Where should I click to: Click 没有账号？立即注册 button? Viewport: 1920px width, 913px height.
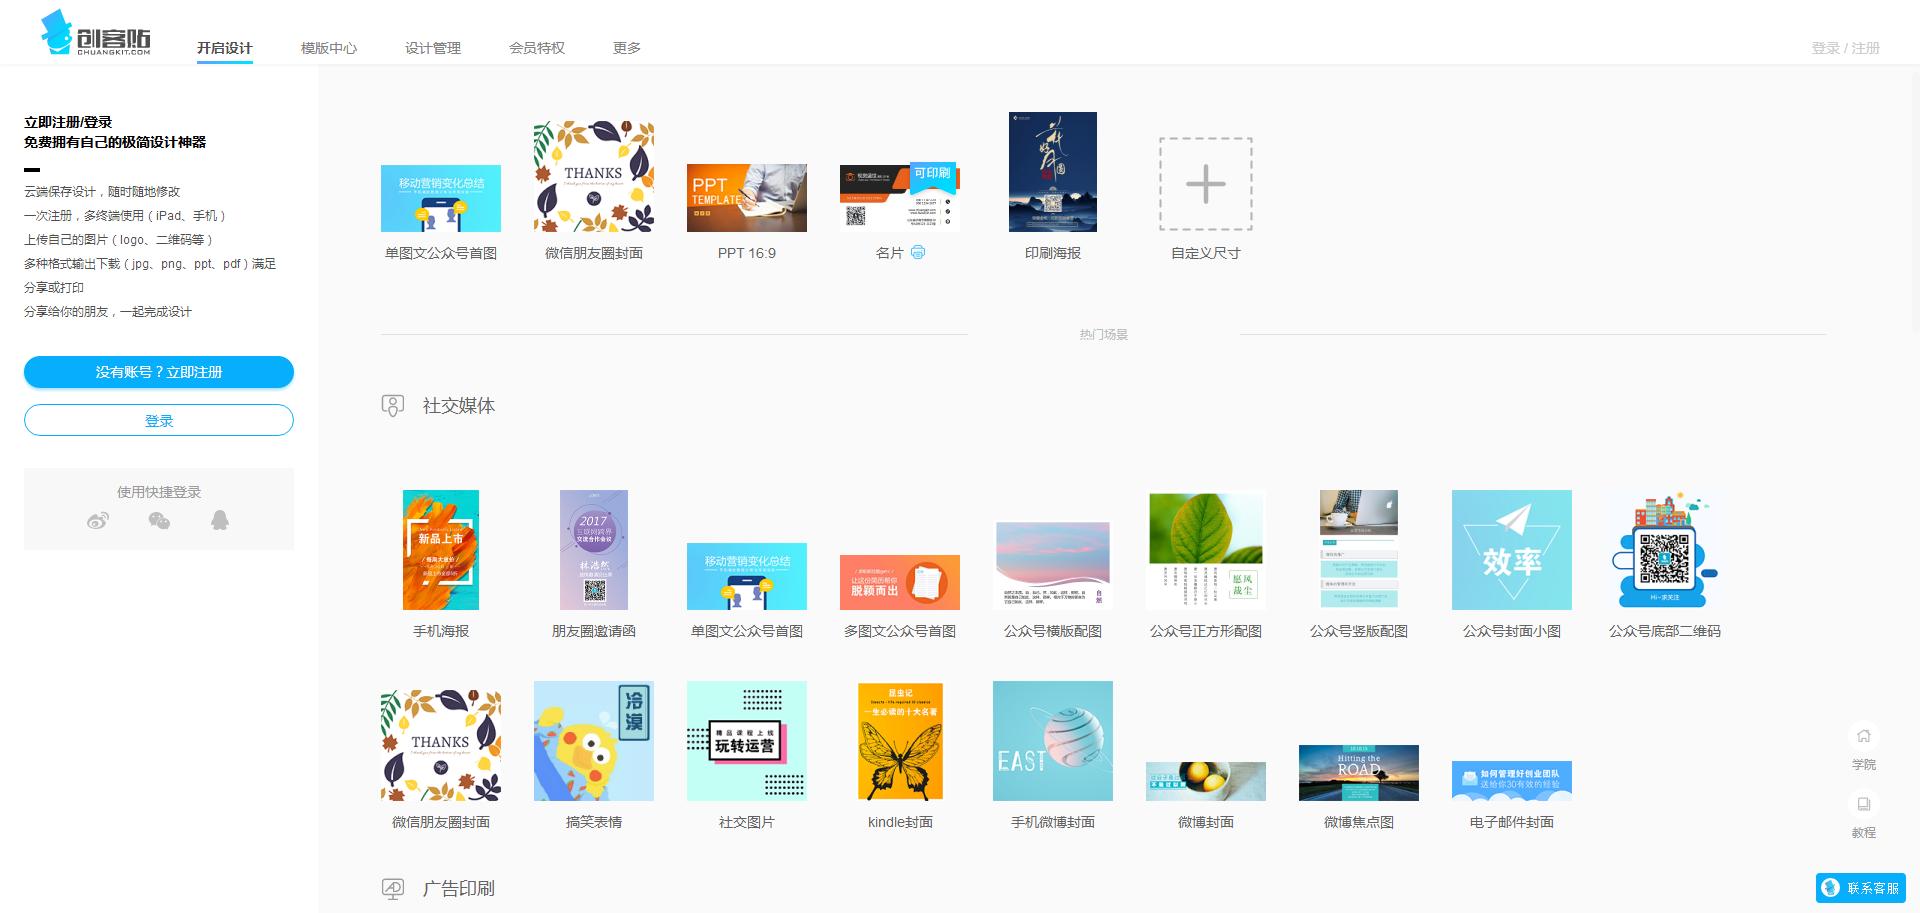tap(158, 372)
